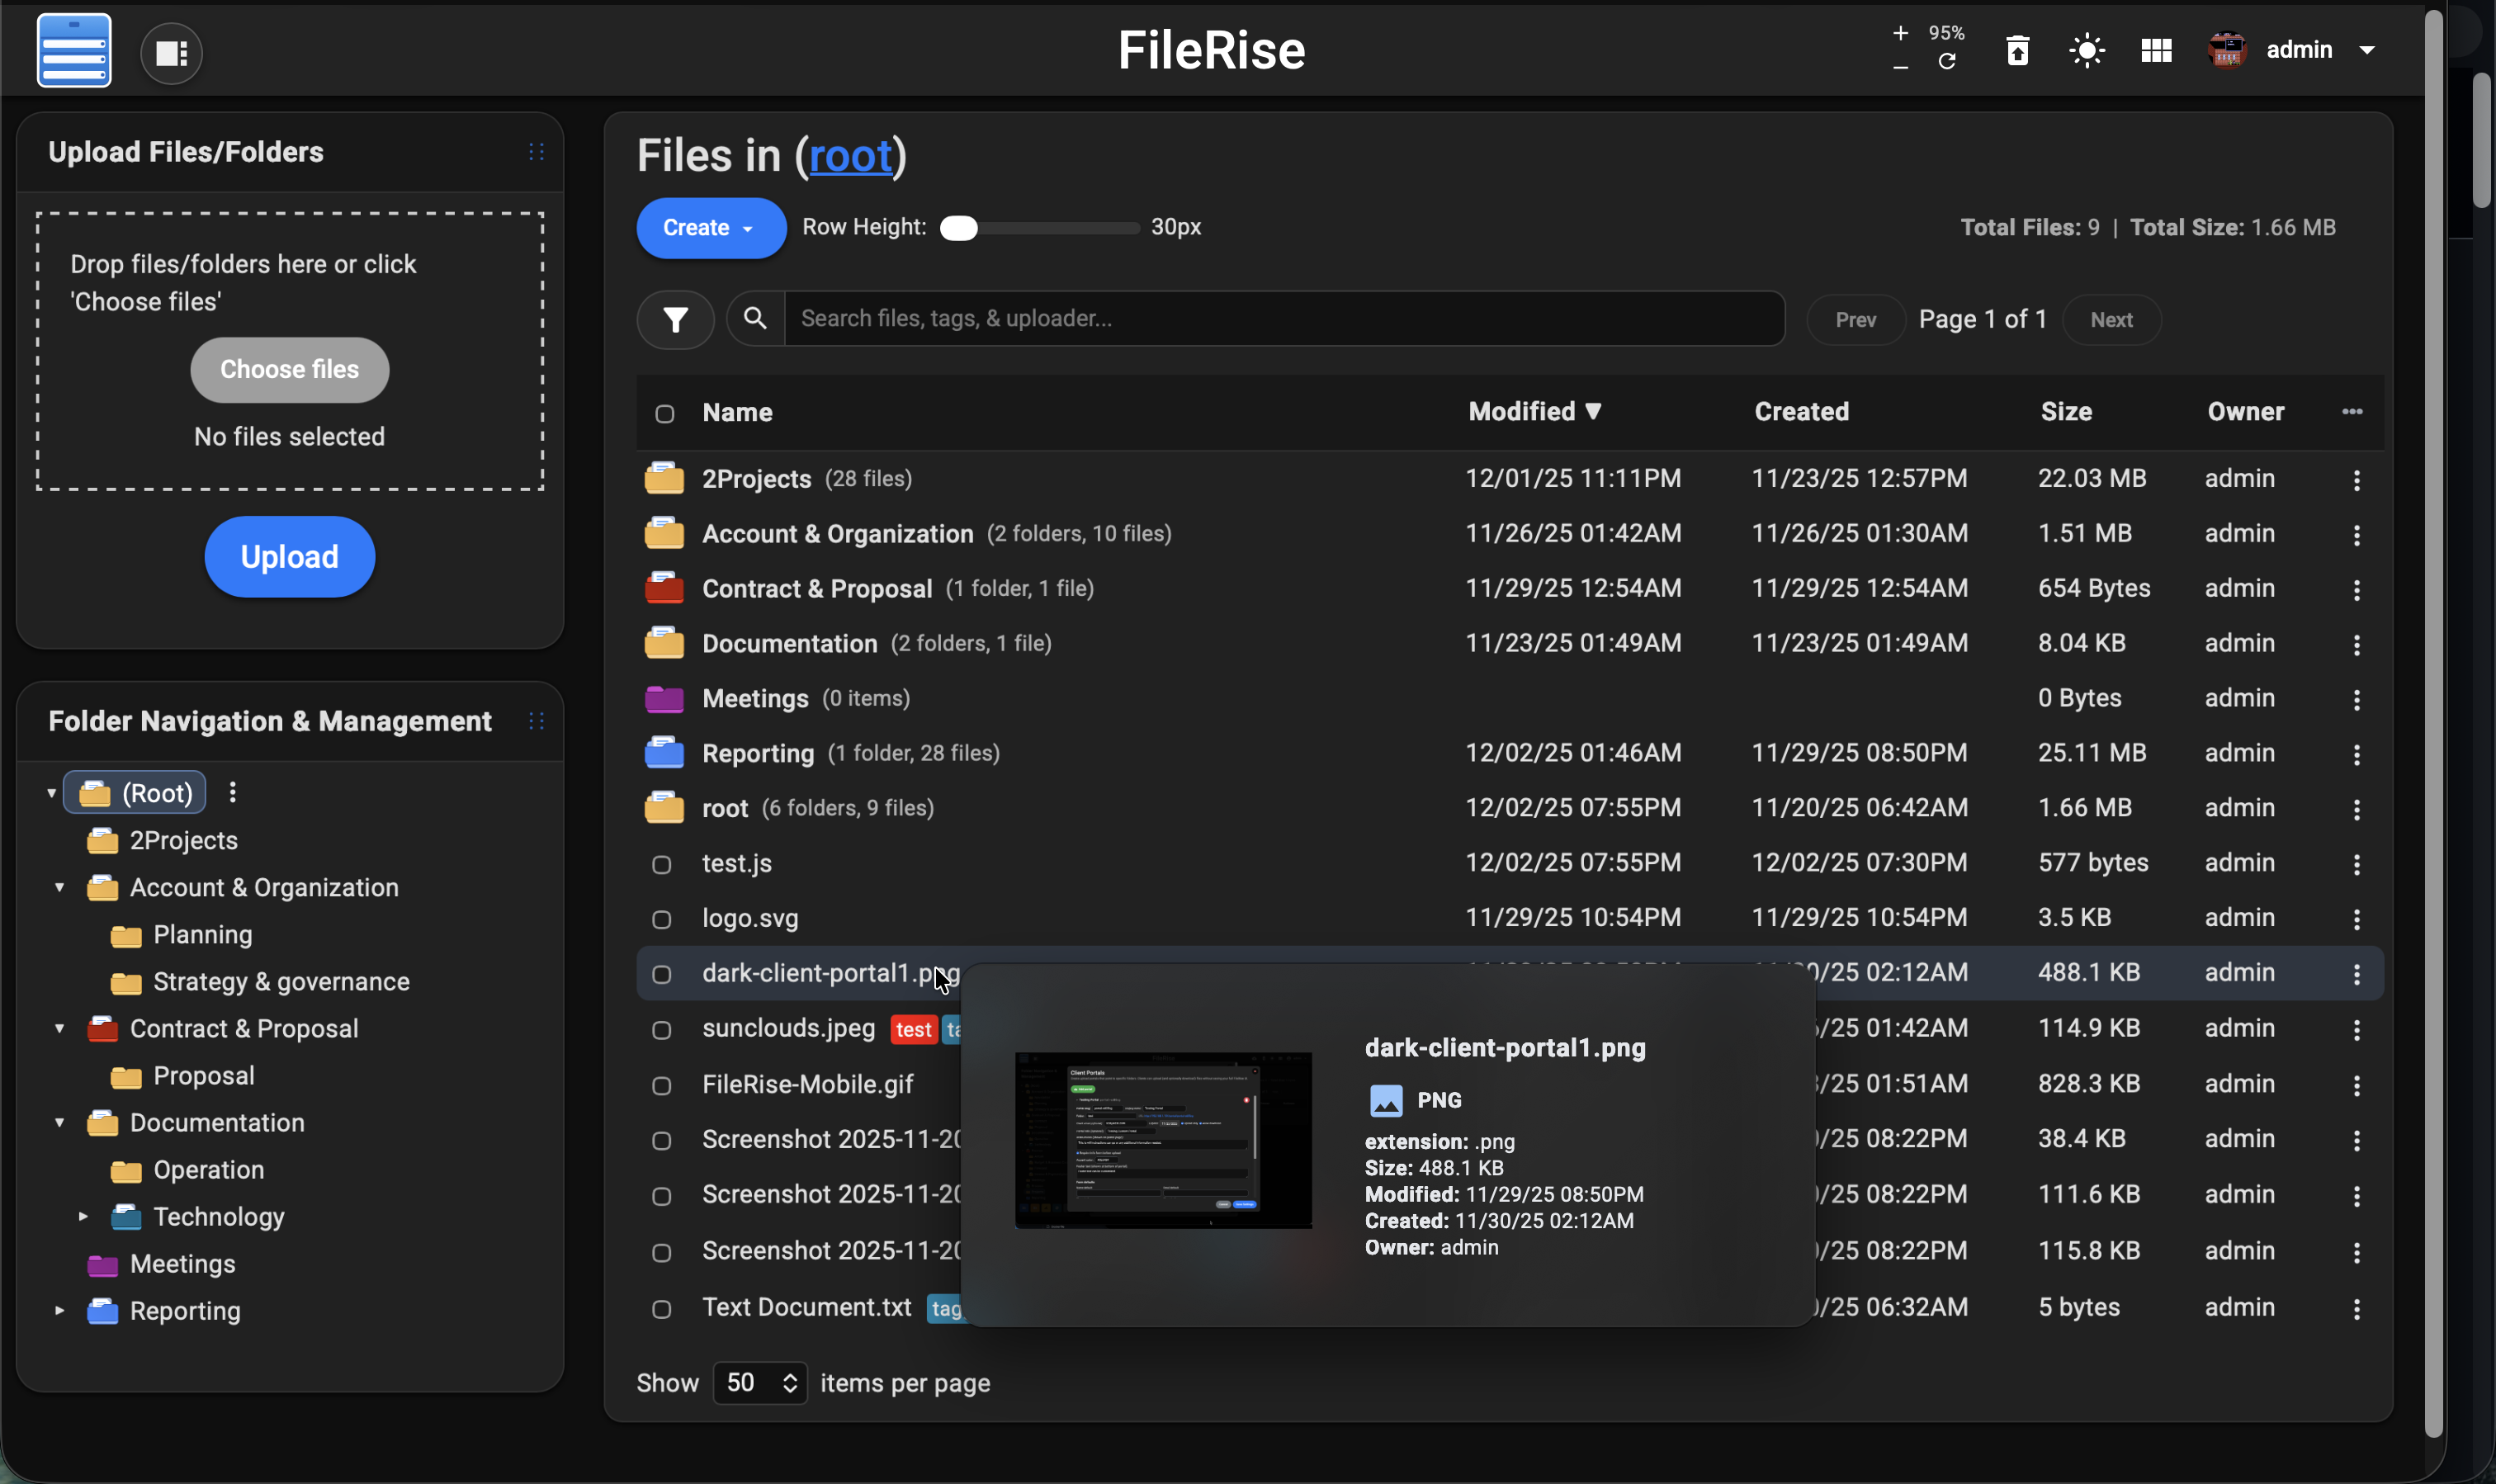Click the sidebar panel toggle icon
The image size is (2496, 1484).
point(171,53)
